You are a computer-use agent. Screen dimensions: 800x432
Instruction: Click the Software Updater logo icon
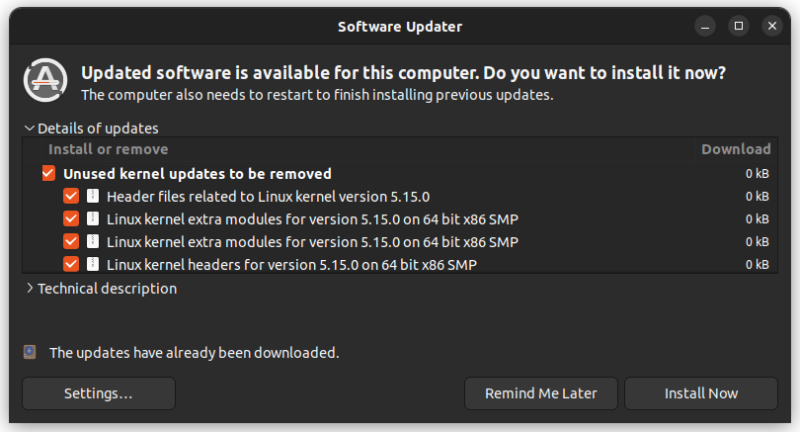coord(45,80)
